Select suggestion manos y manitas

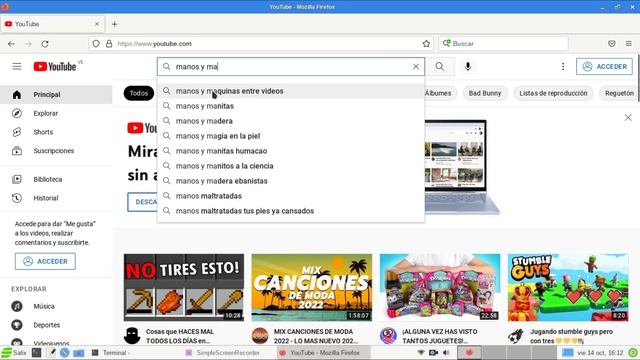[x=291, y=106]
